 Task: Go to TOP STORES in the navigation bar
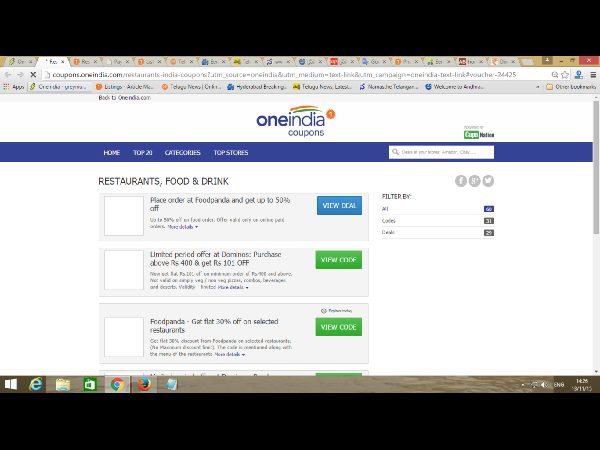click(231, 153)
